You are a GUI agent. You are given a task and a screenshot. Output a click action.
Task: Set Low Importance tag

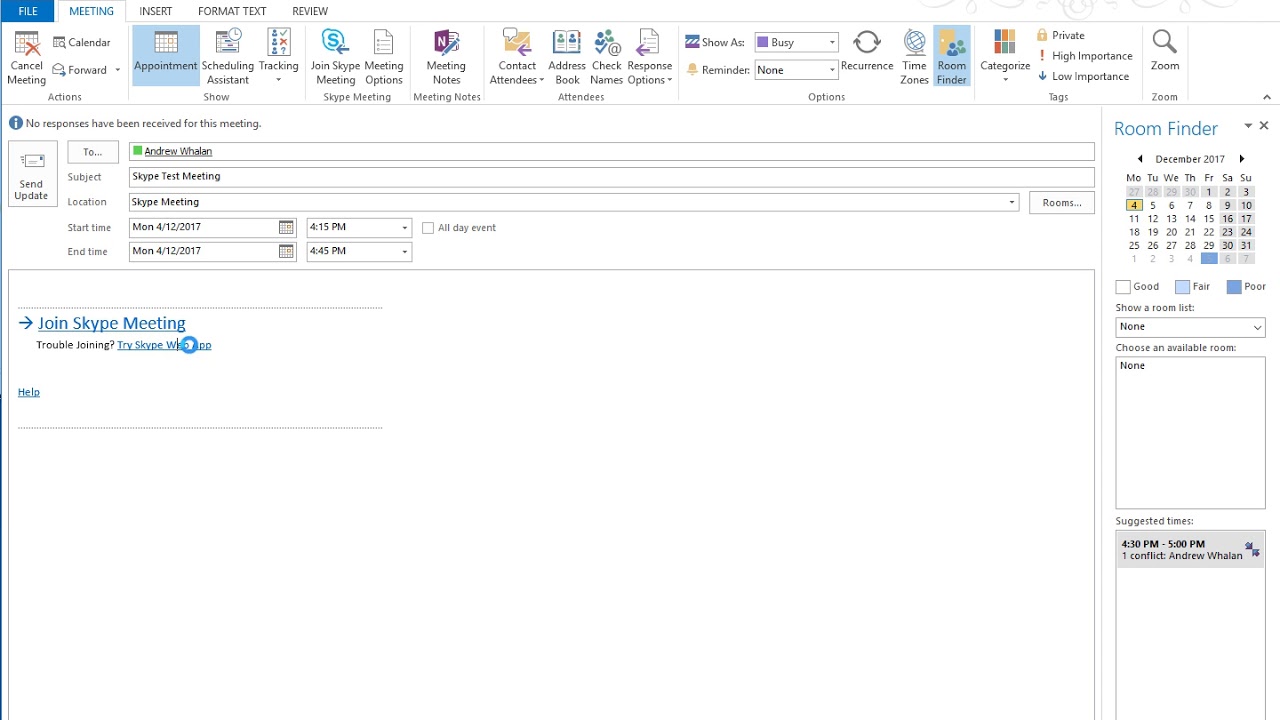1083,76
